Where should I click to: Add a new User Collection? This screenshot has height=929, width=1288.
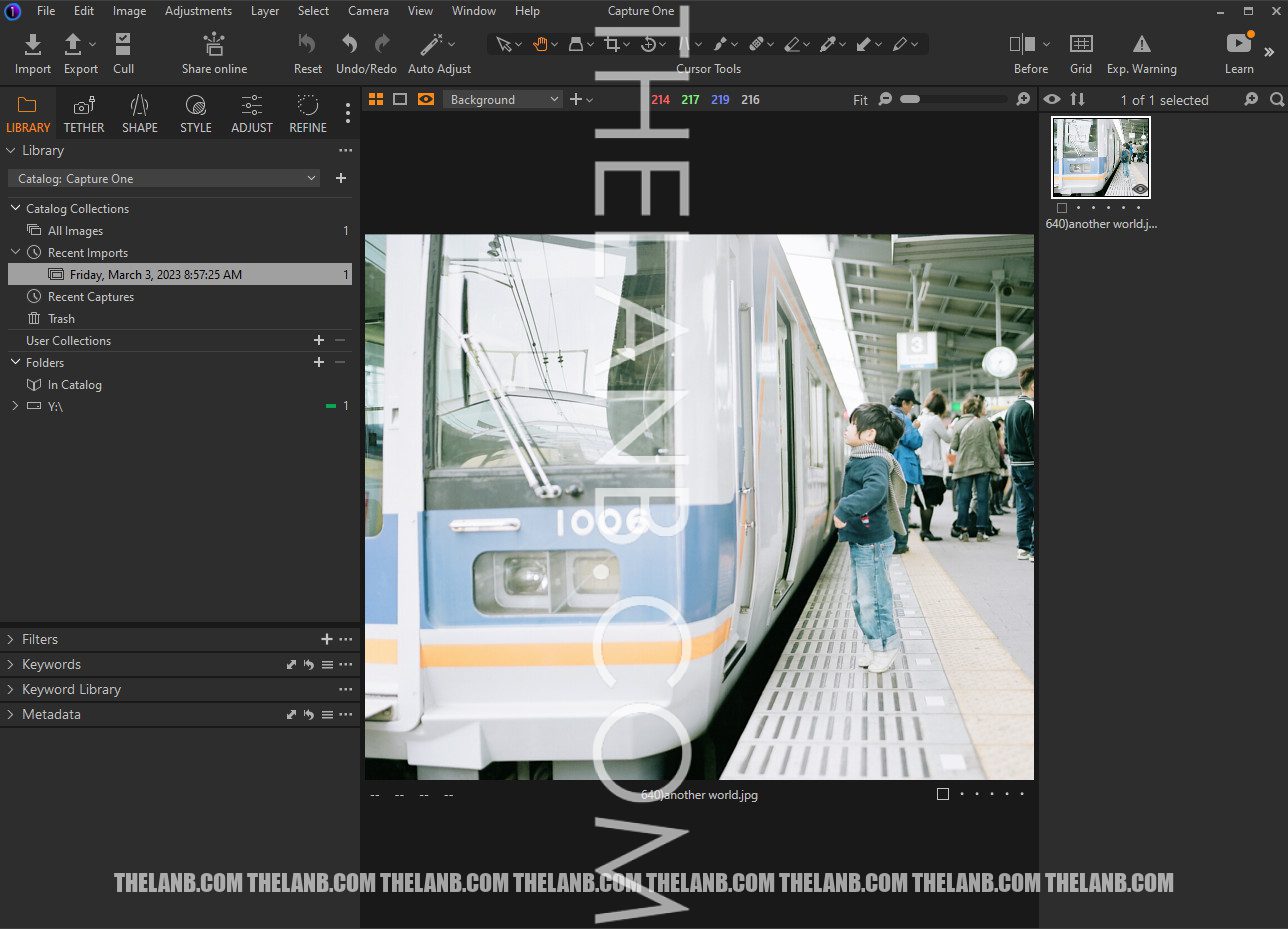pos(319,341)
